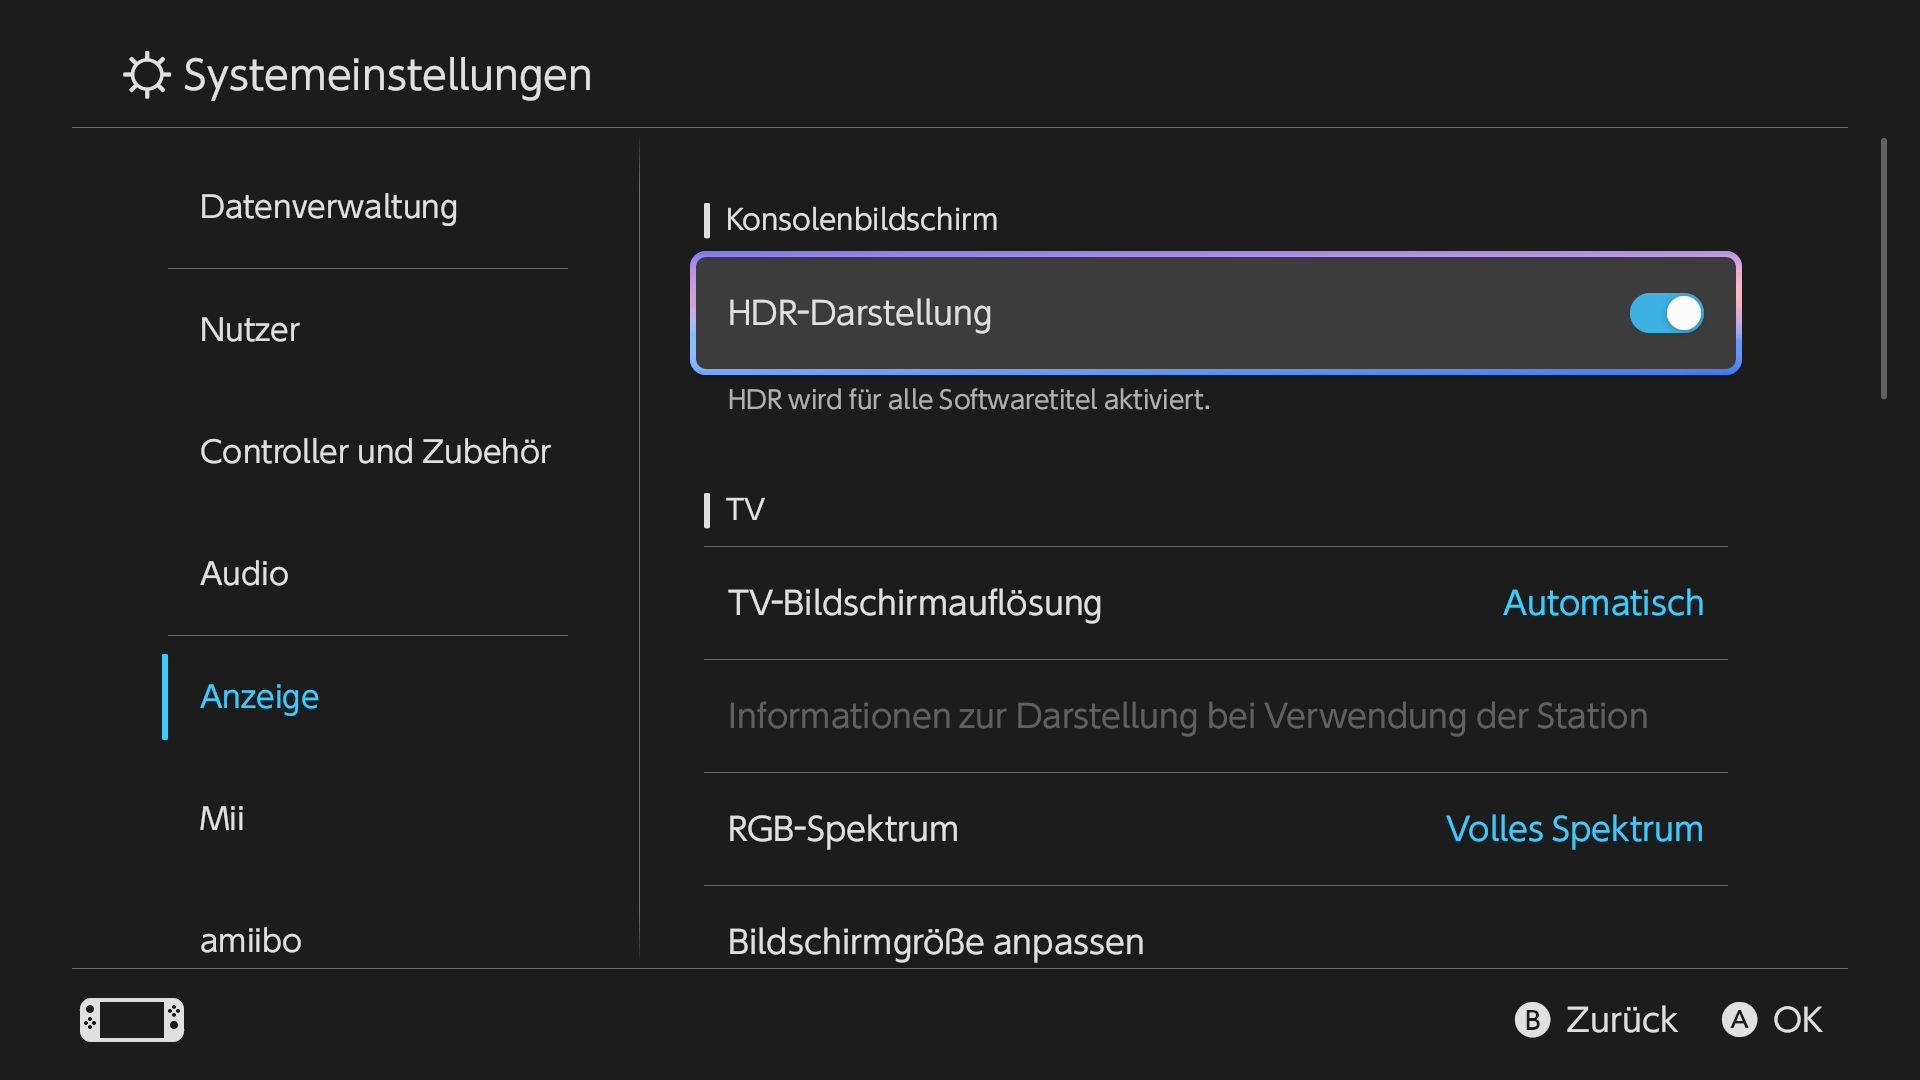Screen dimensions: 1920x1080
Task: Open the Automatisch TV resolution value
Action: click(1603, 603)
